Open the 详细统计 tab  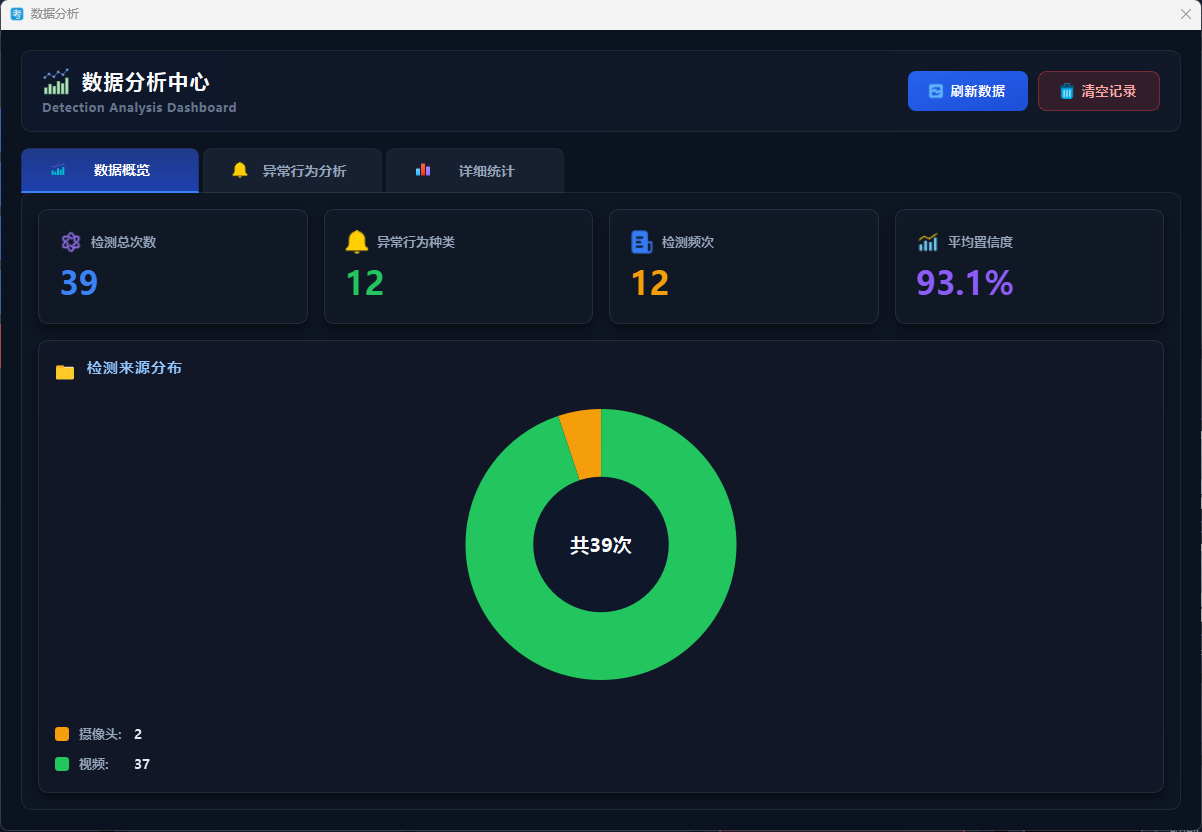[475, 171]
